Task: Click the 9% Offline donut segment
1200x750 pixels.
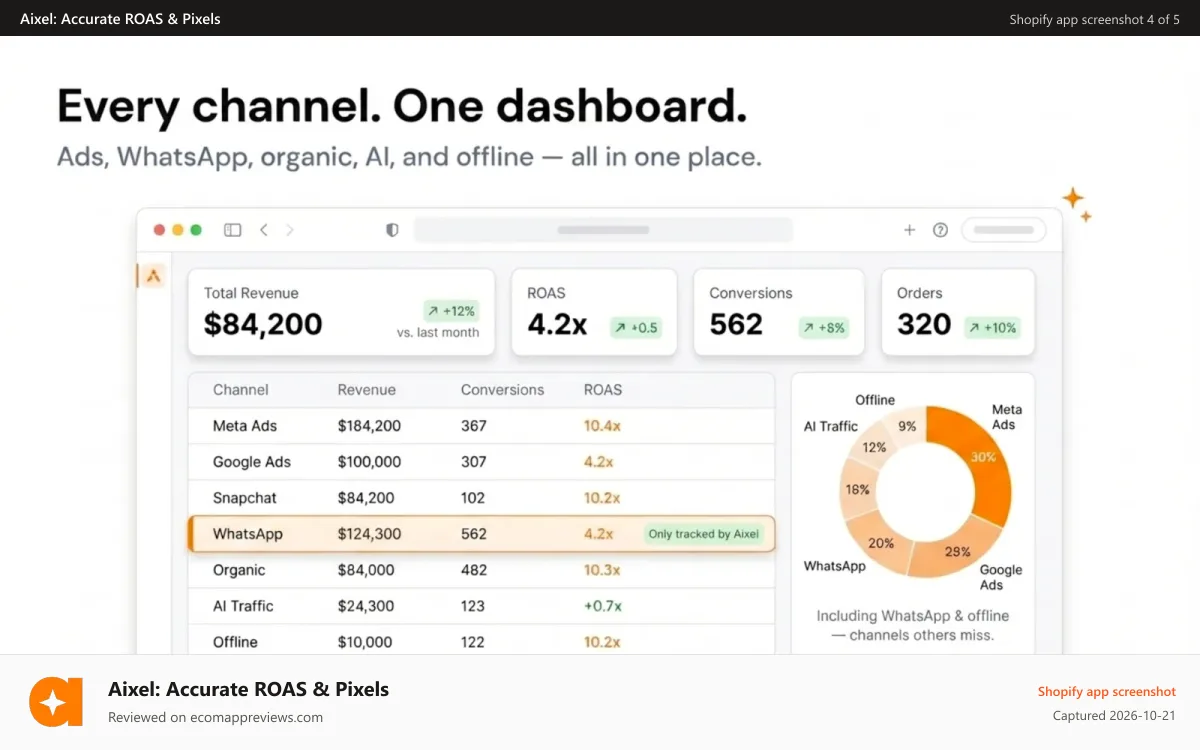Action: [x=907, y=426]
